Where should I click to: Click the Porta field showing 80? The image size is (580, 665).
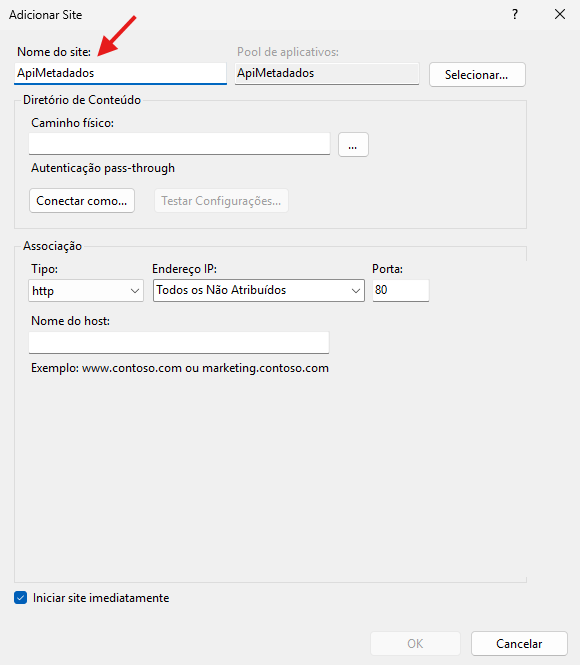point(401,291)
